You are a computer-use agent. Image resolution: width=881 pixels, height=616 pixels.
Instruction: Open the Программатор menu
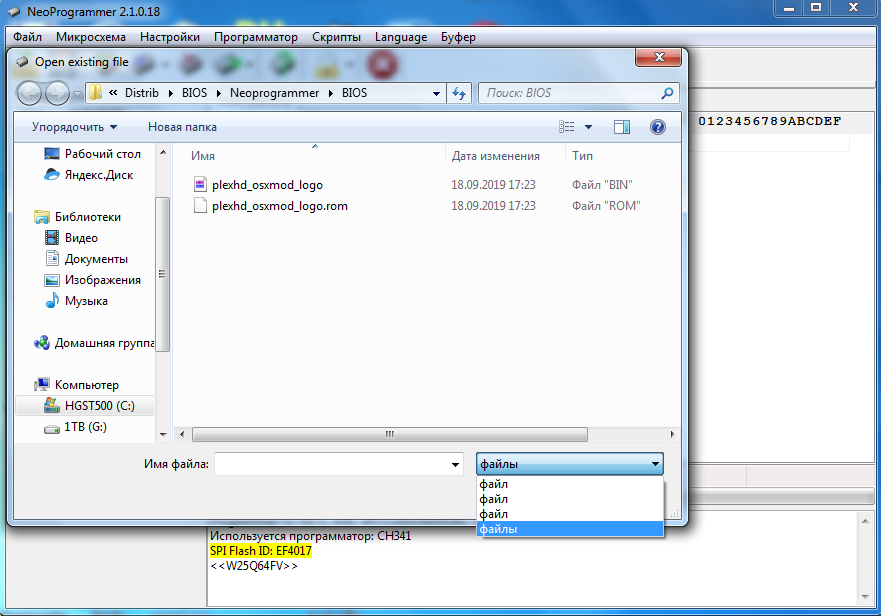256,37
